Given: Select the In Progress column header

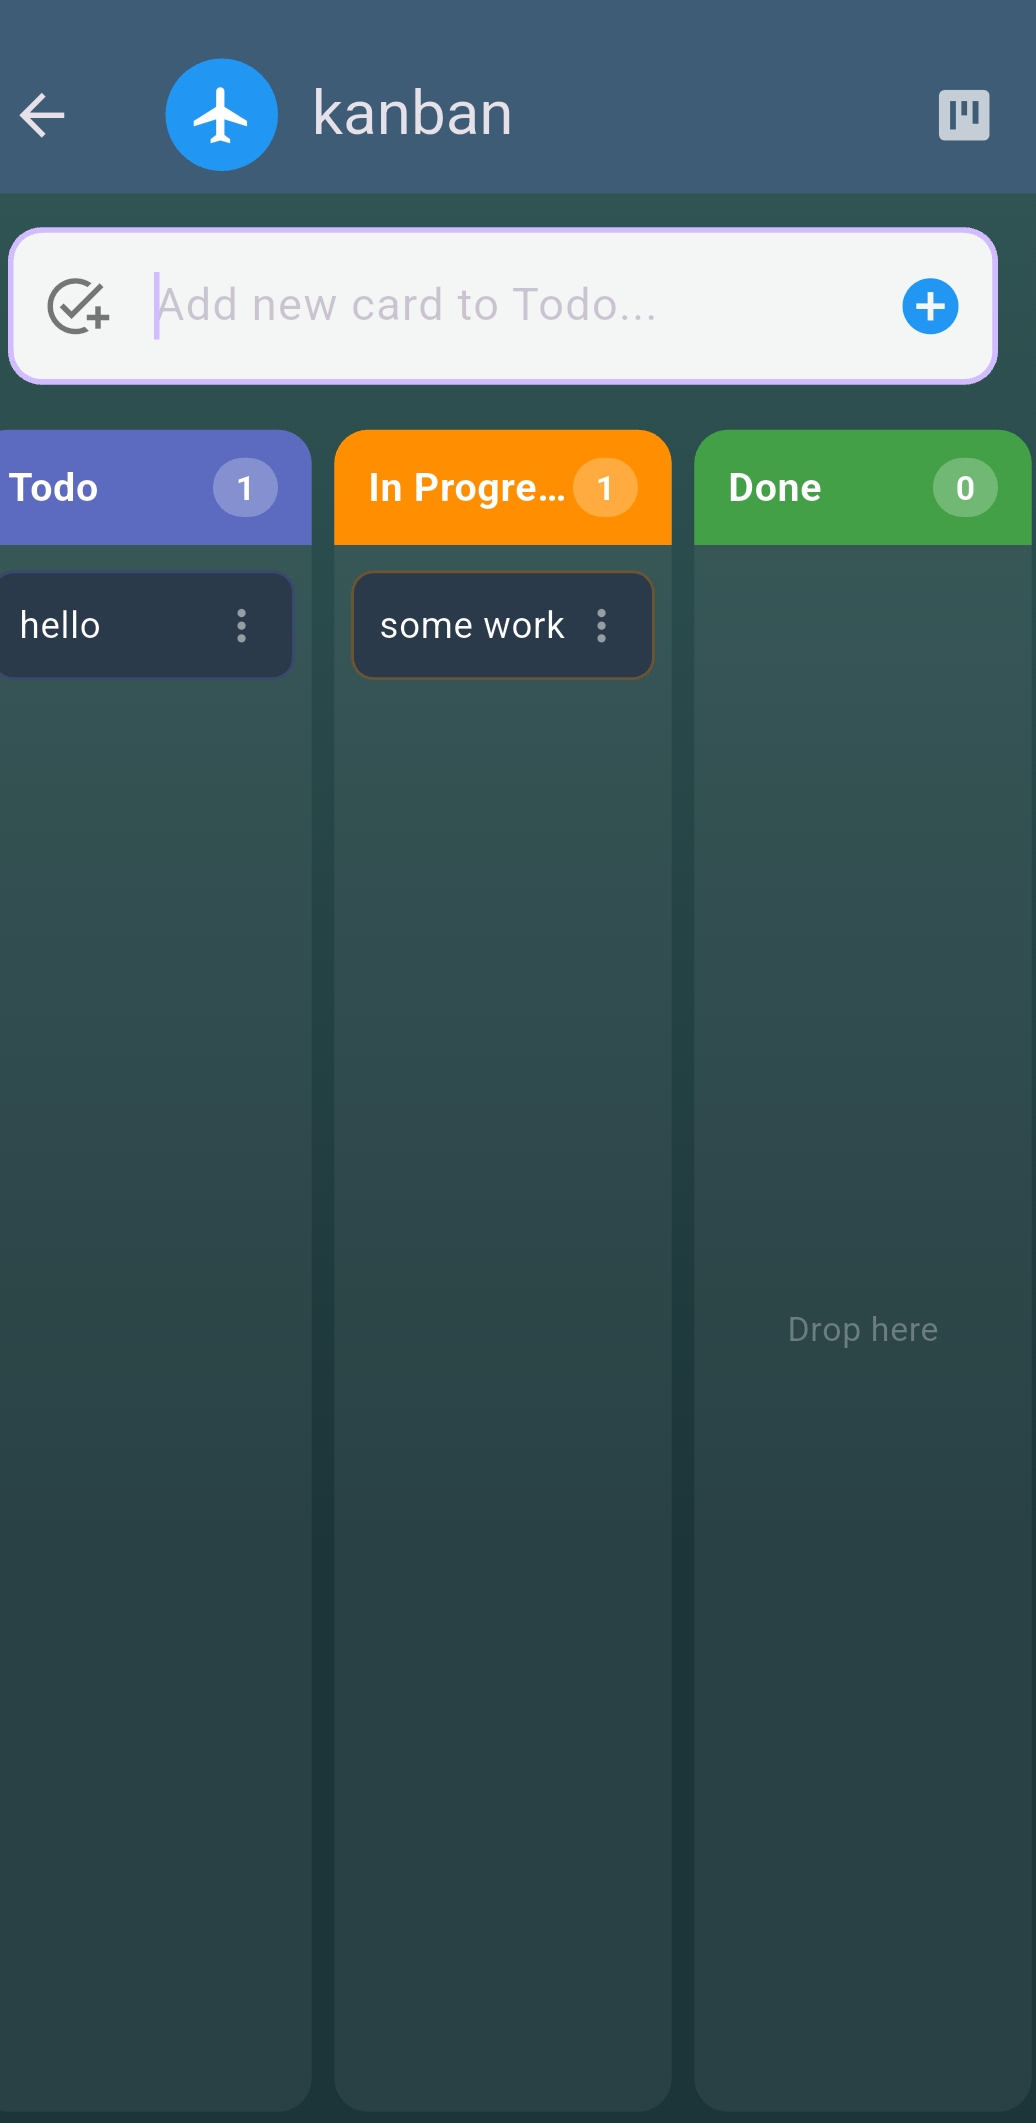Looking at the screenshot, I should pyautogui.click(x=502, y=488).
